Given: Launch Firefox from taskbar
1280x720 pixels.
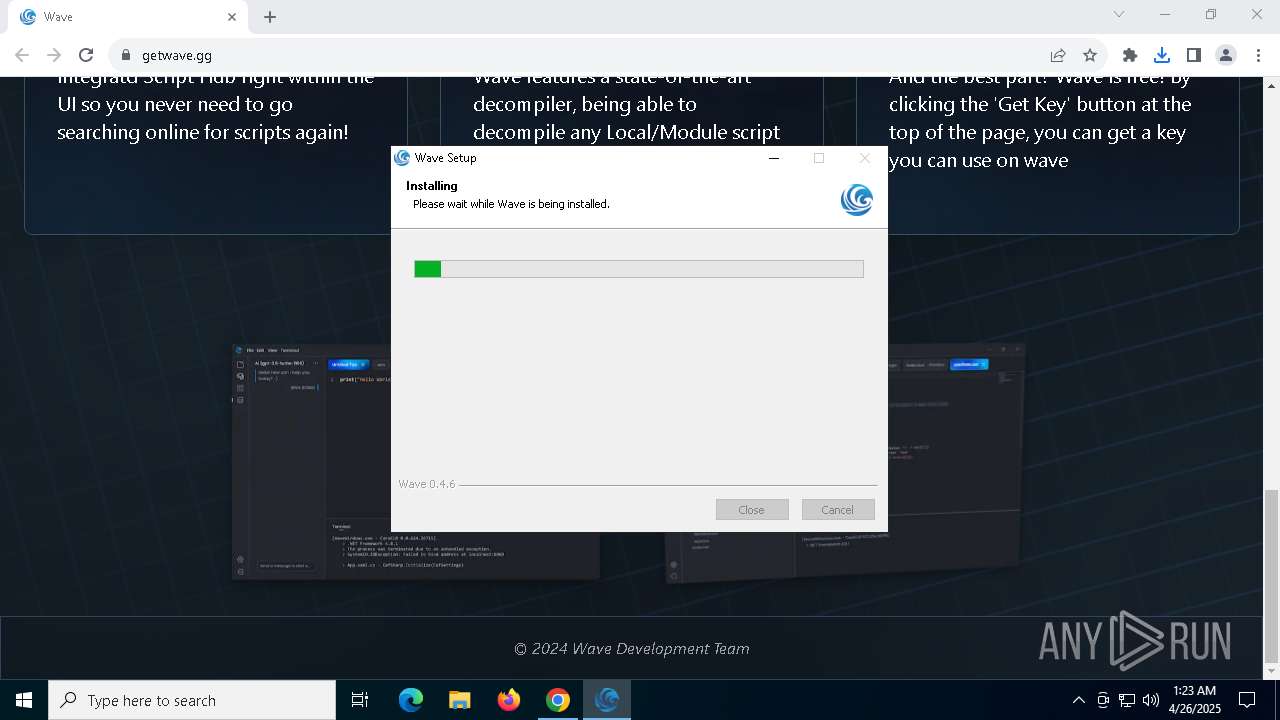Looking at the screenshot, I should point(509,700).
